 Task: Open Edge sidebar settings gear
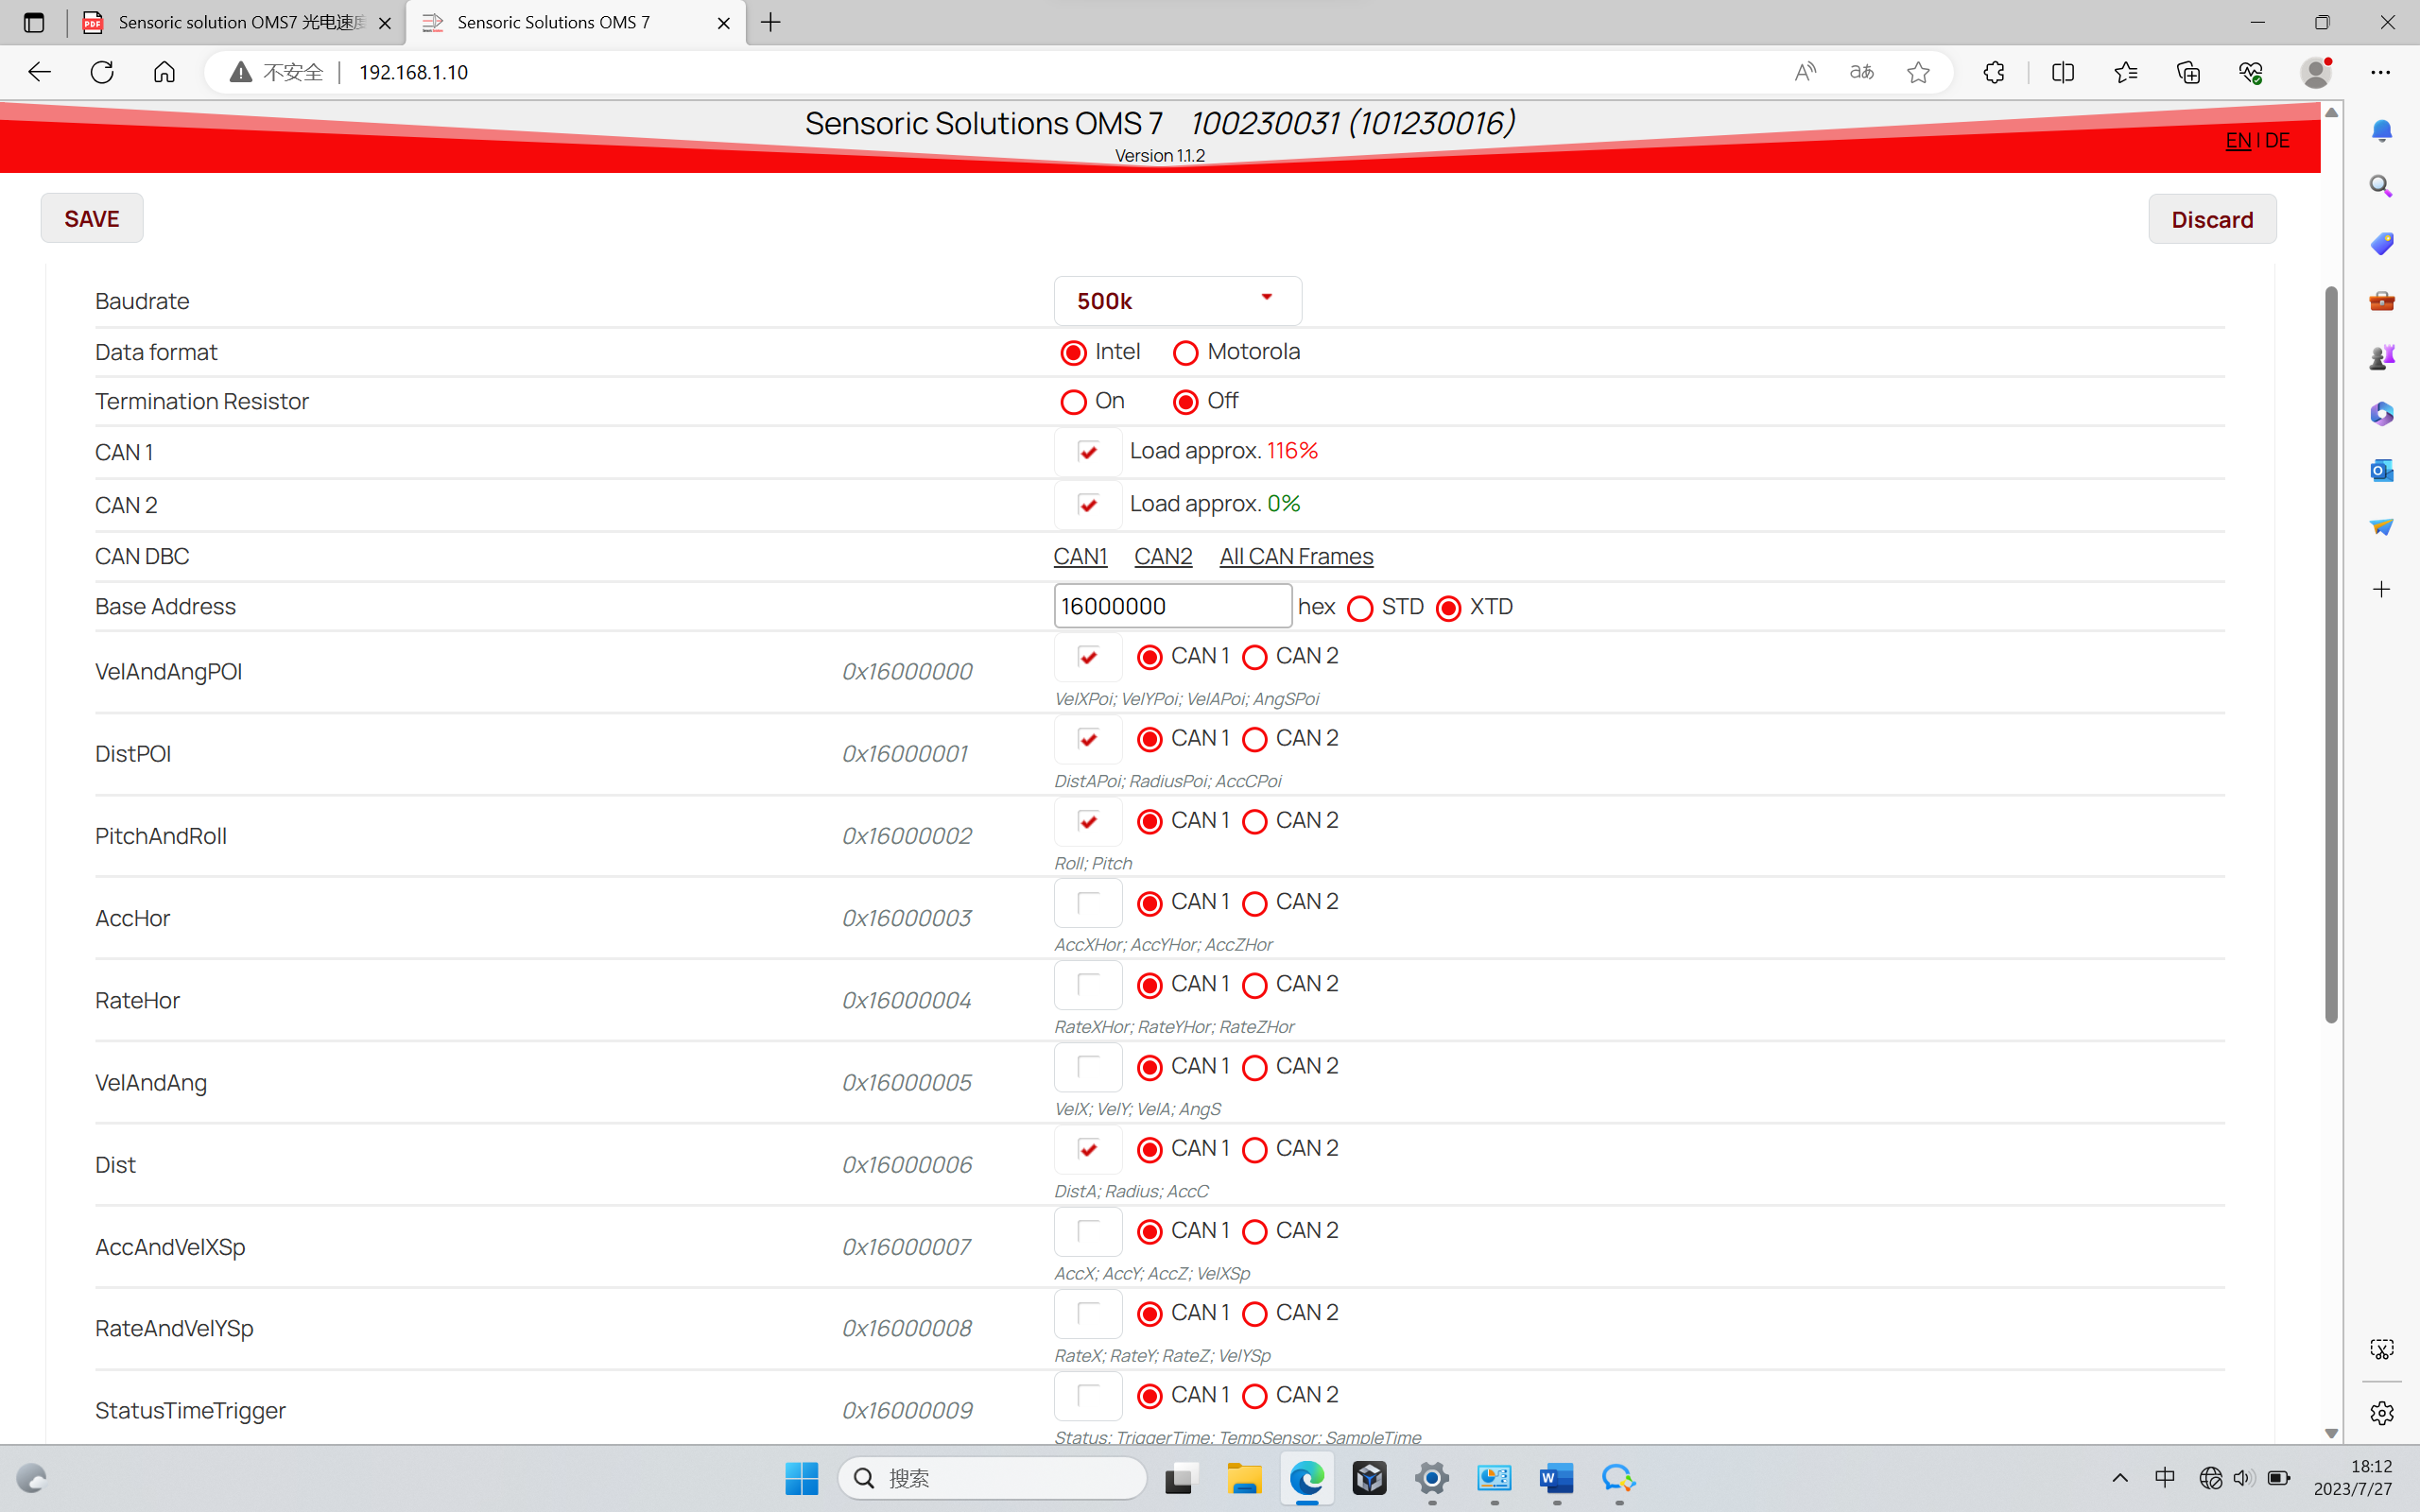click(2381, 1413)
